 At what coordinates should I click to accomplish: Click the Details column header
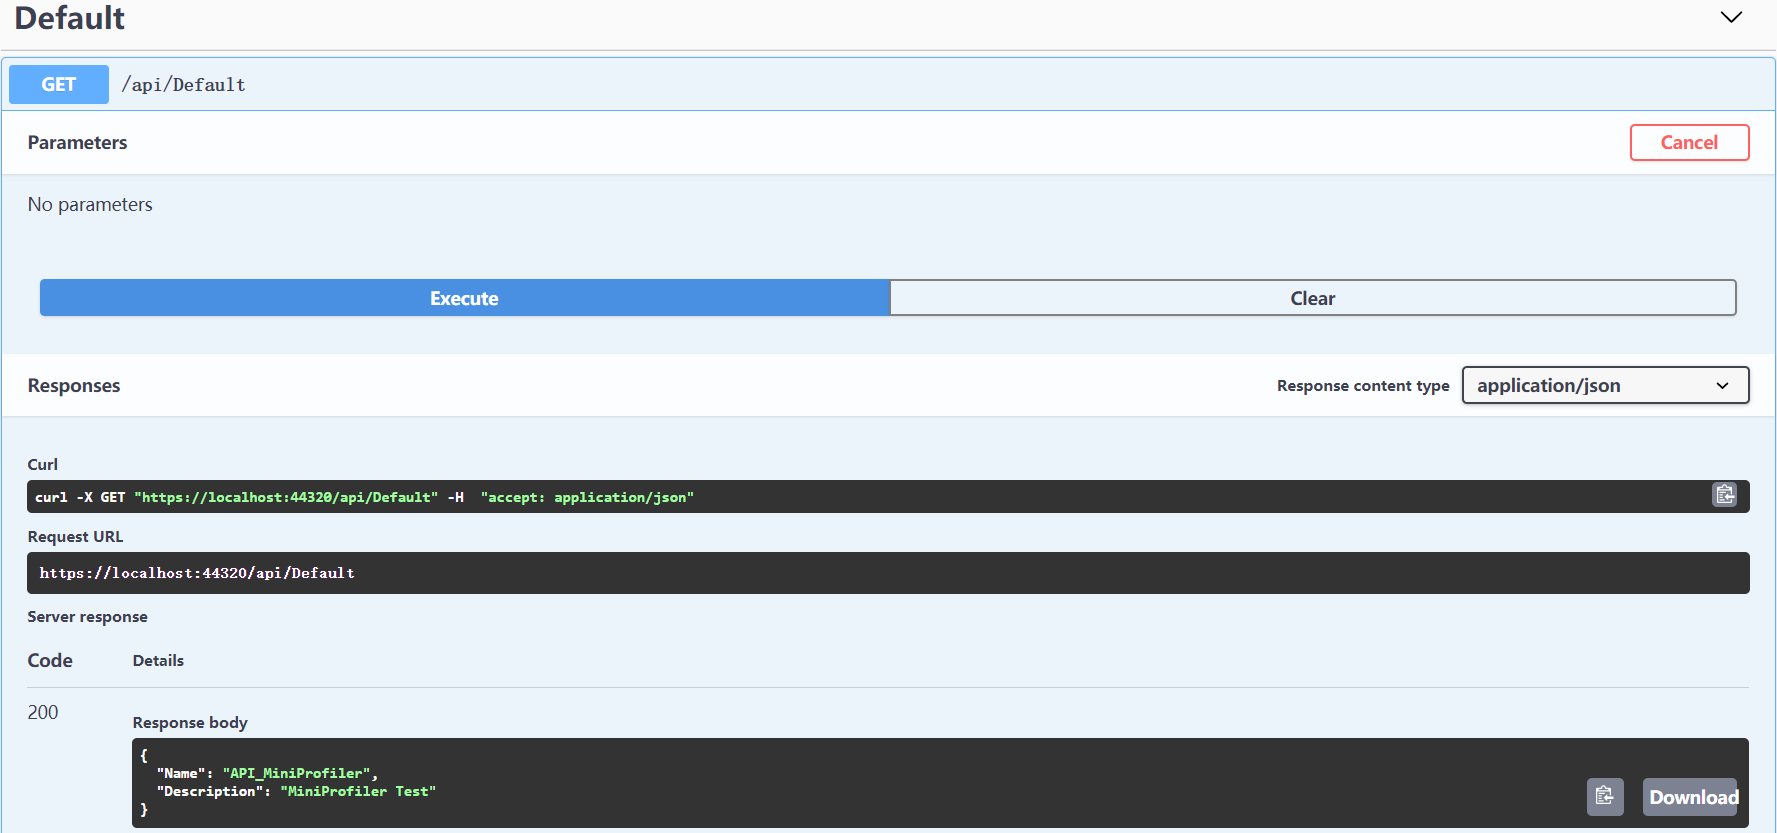click(x=158, y=660)
